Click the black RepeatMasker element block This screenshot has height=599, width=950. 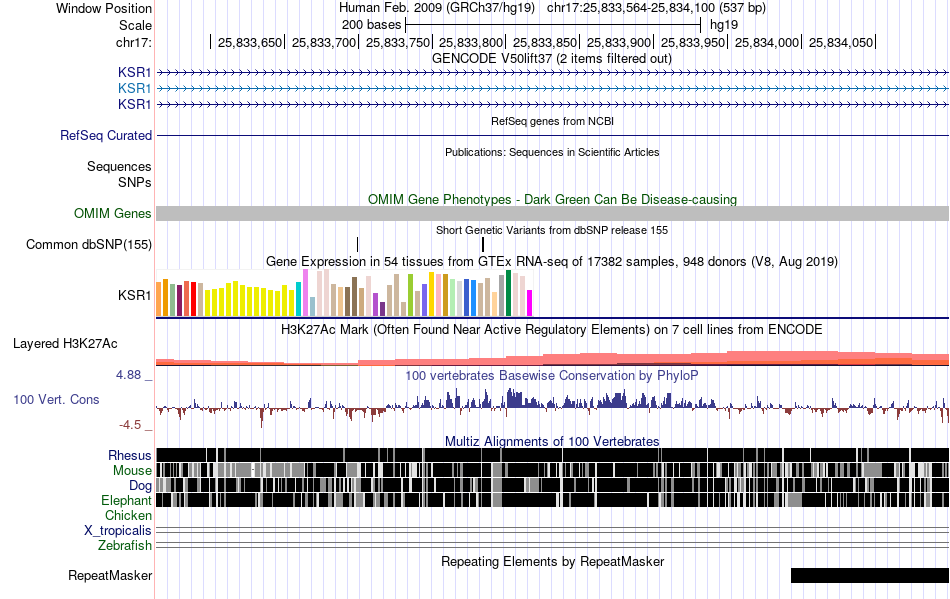pyautogui.click(x=870, y=575)
